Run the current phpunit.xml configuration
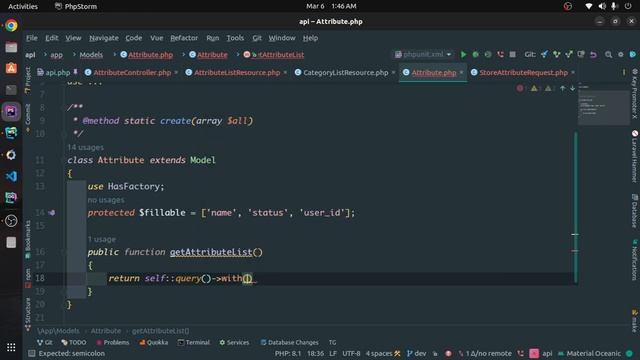Image resolution: width=640 pixels, height=360 pixels. pyautogui.click(x=463, y=54)
